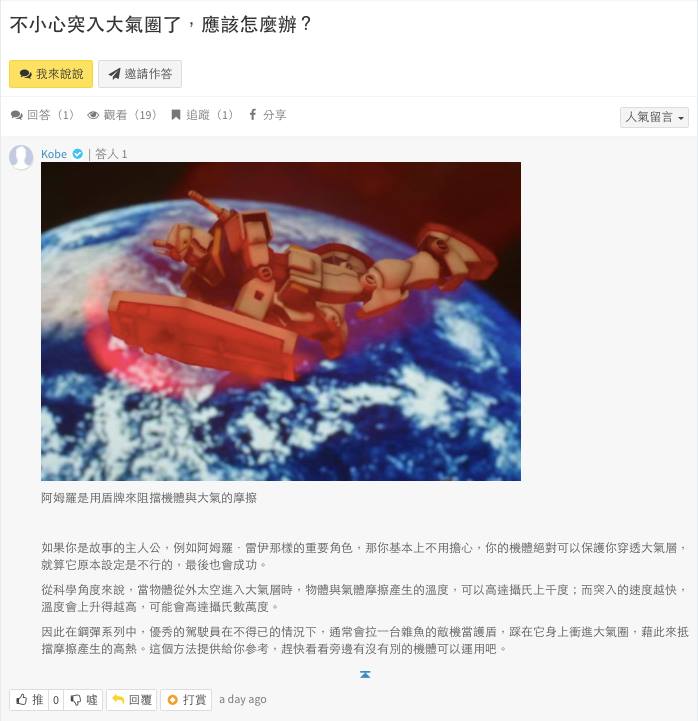The image size is (698, 721).
Task: Click the 分享 share link
Action: coord(267,115)
